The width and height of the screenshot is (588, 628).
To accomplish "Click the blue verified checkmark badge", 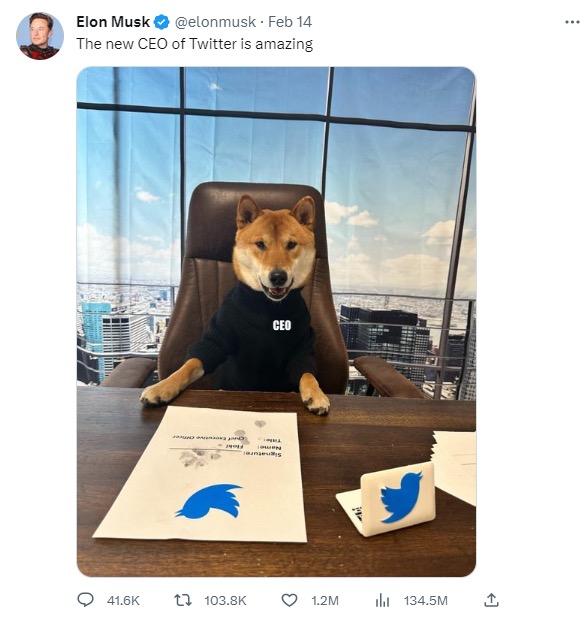I will [x=162, y=22].
